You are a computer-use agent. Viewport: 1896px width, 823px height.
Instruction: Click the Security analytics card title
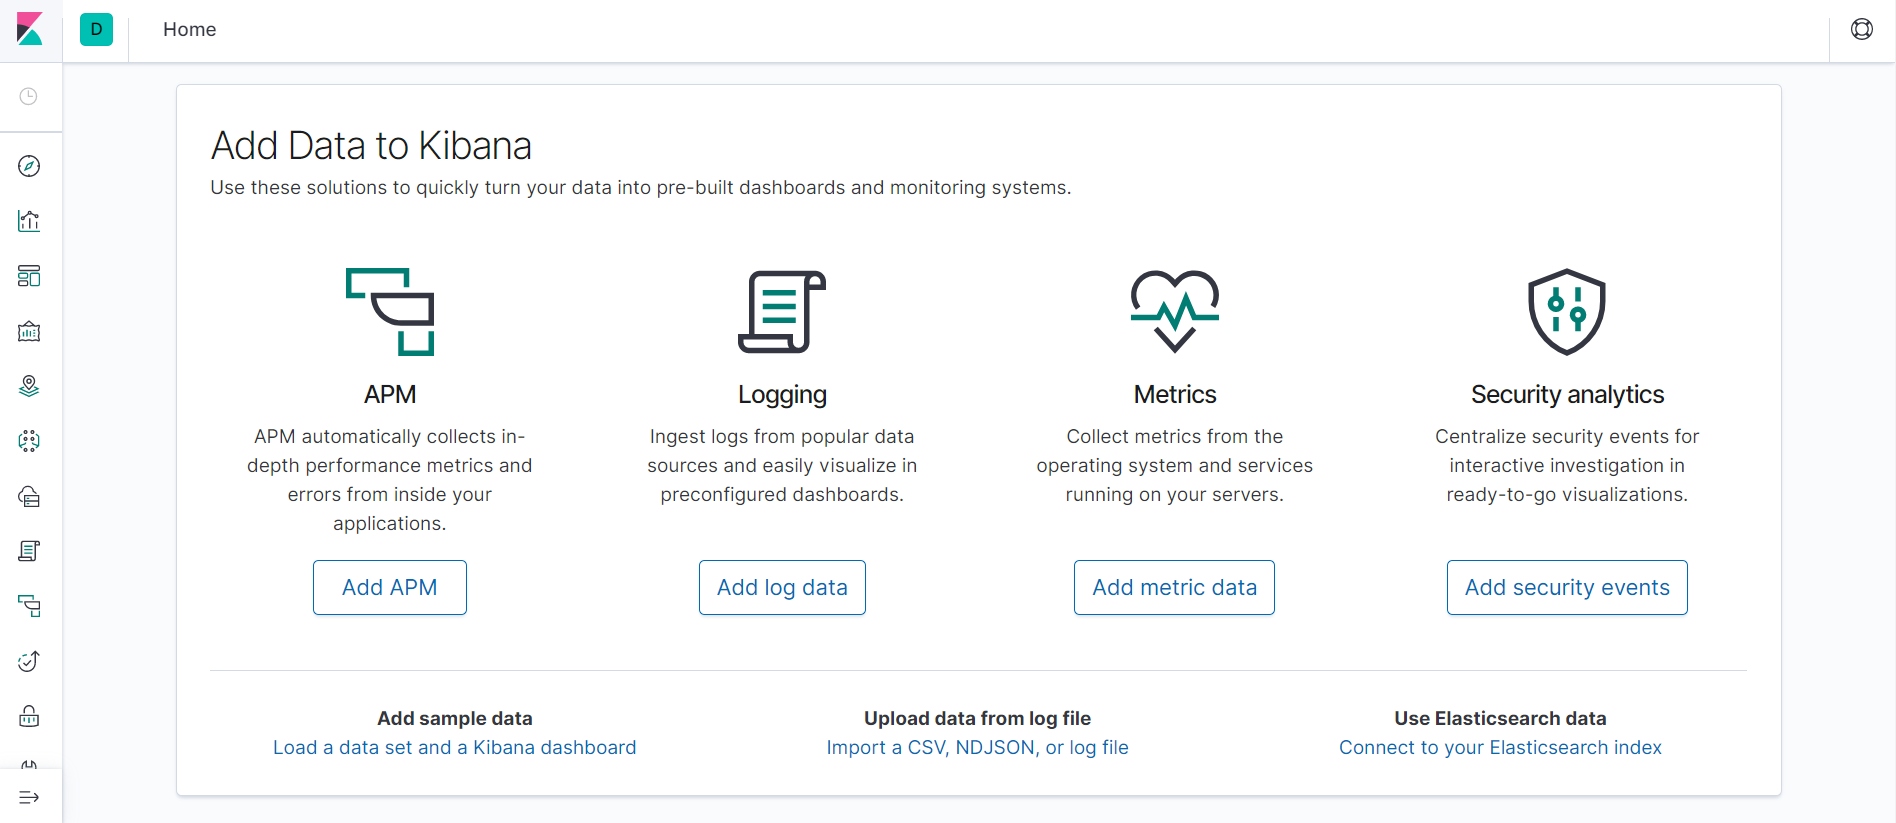click(x=1567, y=394)
